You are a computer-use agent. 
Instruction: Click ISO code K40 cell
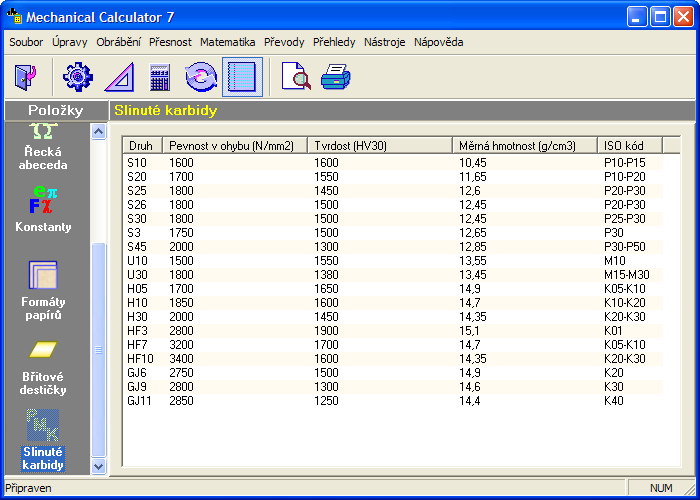coord(613,400)
